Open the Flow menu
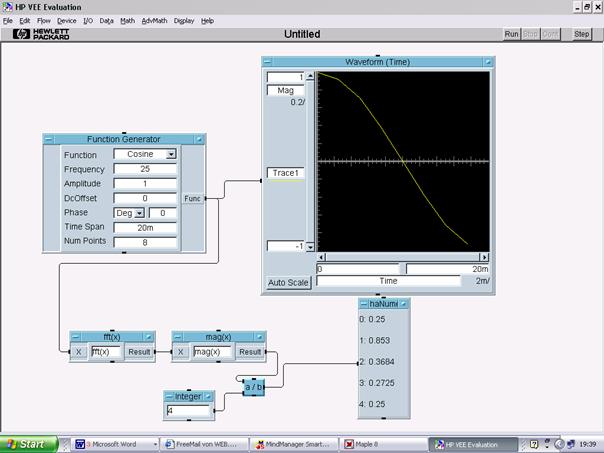Viewport: 604px width, 453px height. click(44, 21)
